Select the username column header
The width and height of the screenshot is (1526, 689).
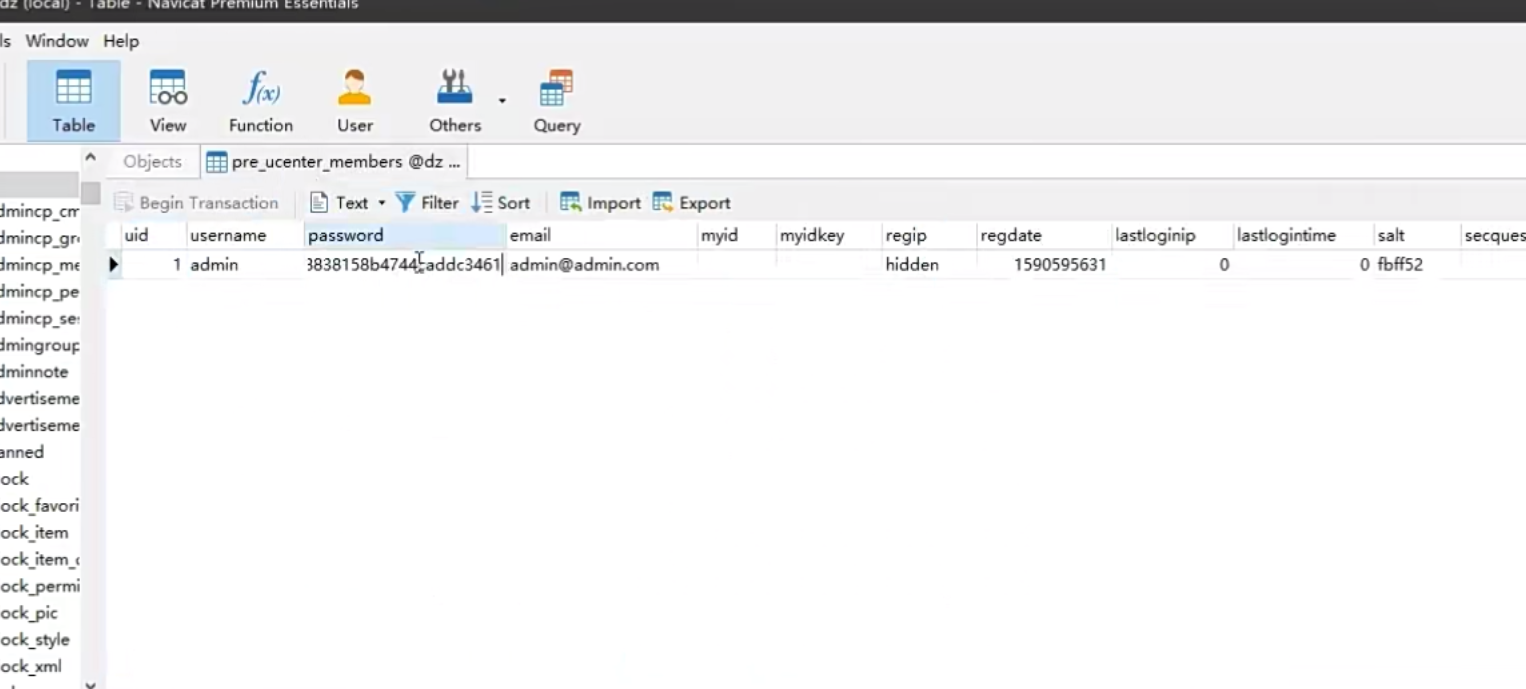point(244,236)
